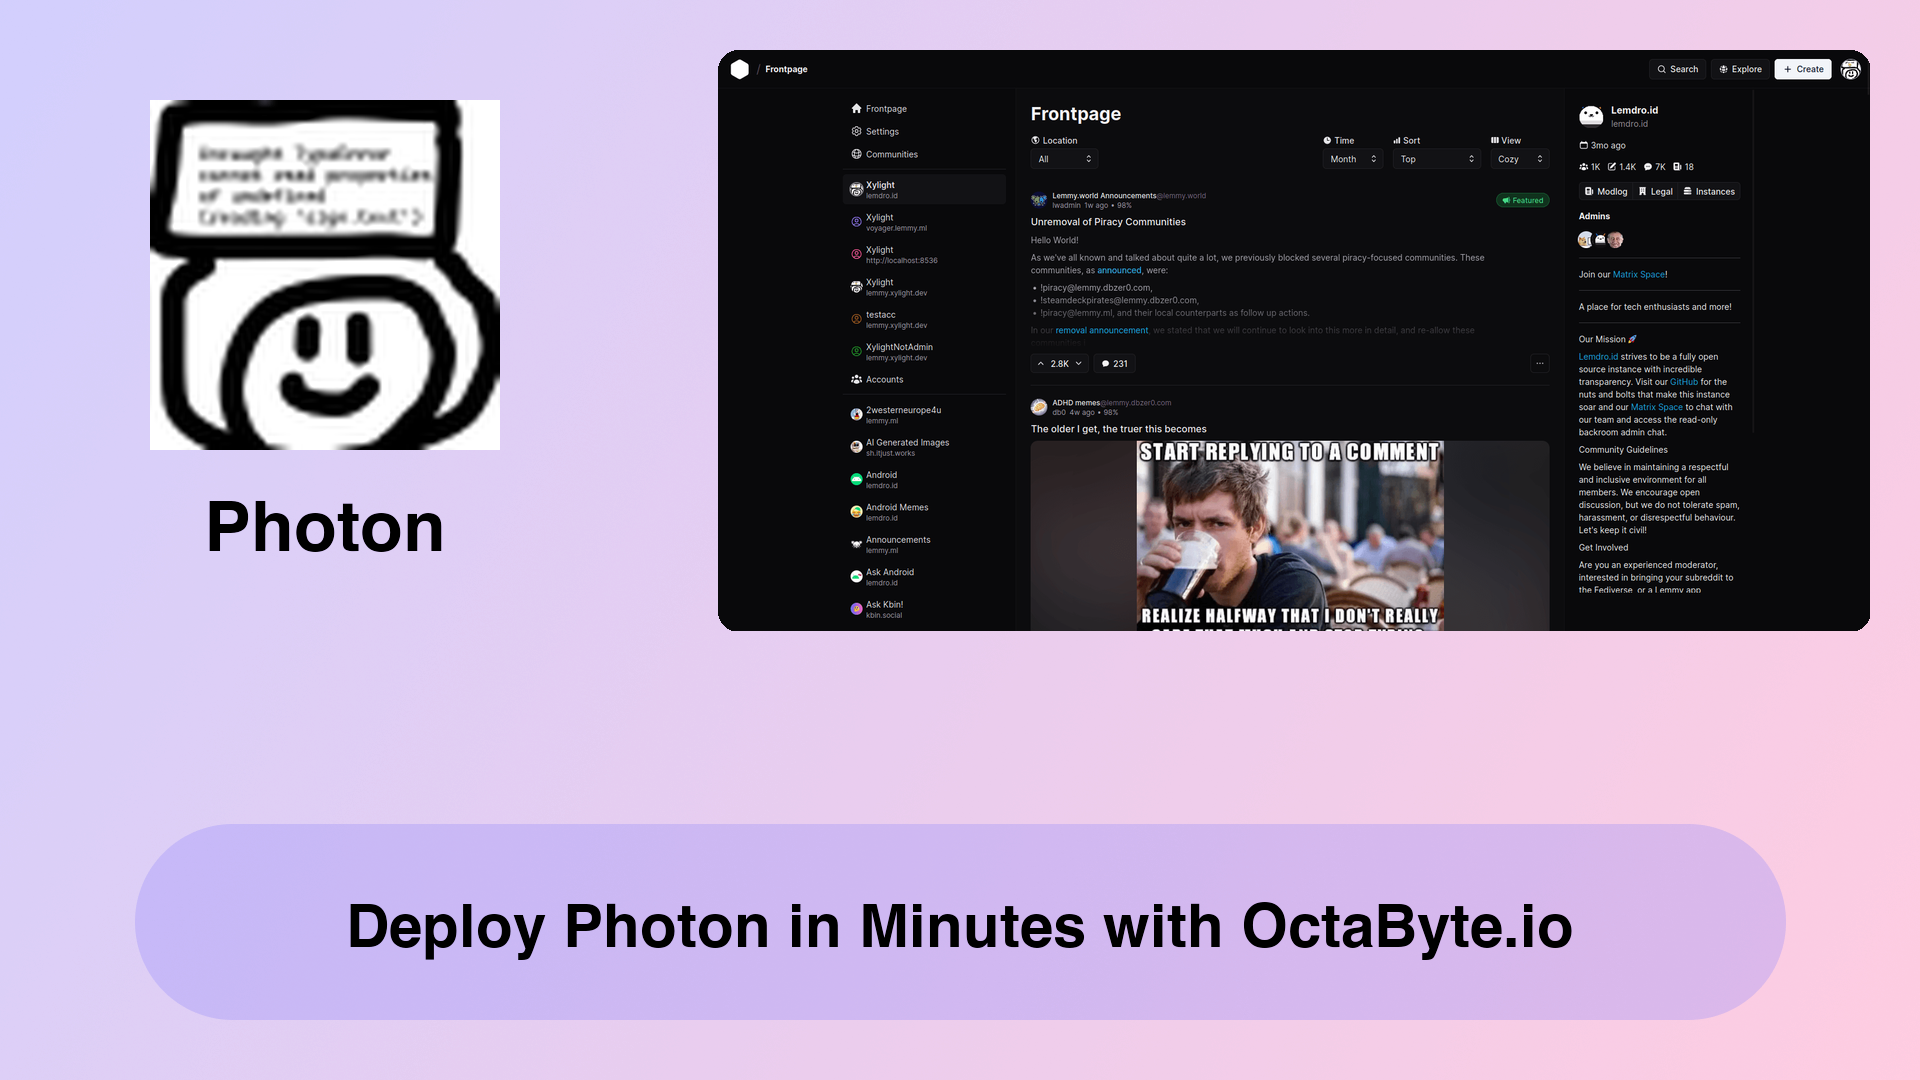Screen dimensions: 1920x1080
Task: Select the View Cozy dropdown option
Action: [1519, 158]
